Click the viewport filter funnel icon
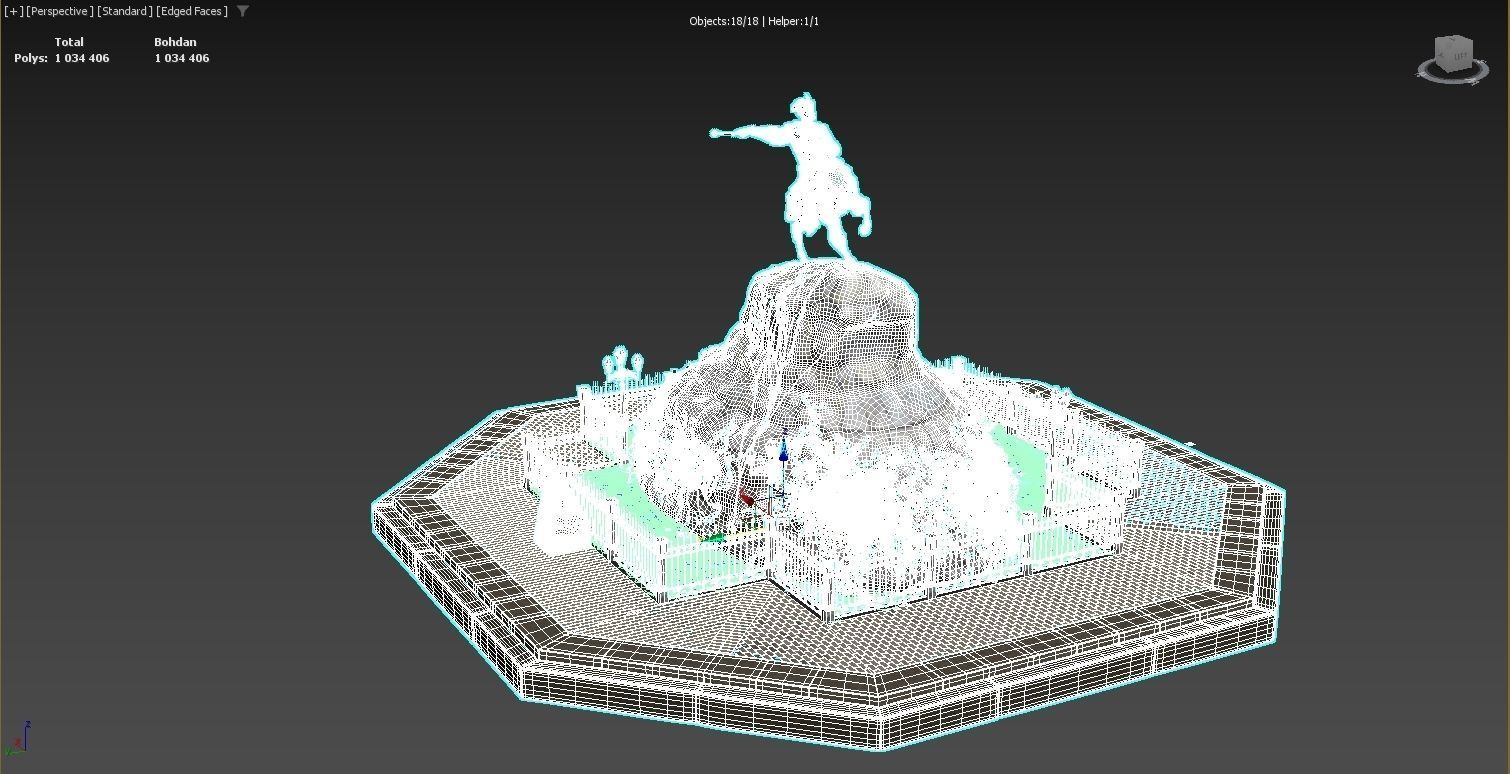 243,11
